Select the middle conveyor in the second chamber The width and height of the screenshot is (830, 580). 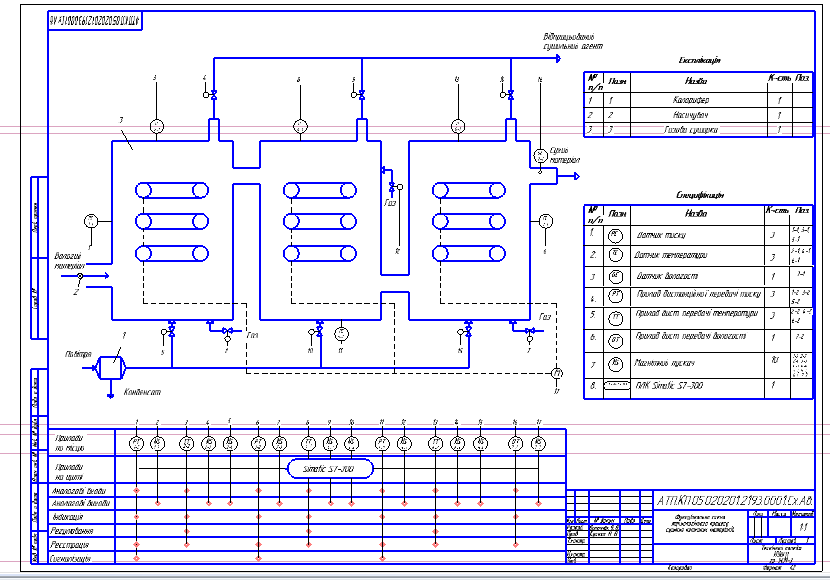click(320, 221)
